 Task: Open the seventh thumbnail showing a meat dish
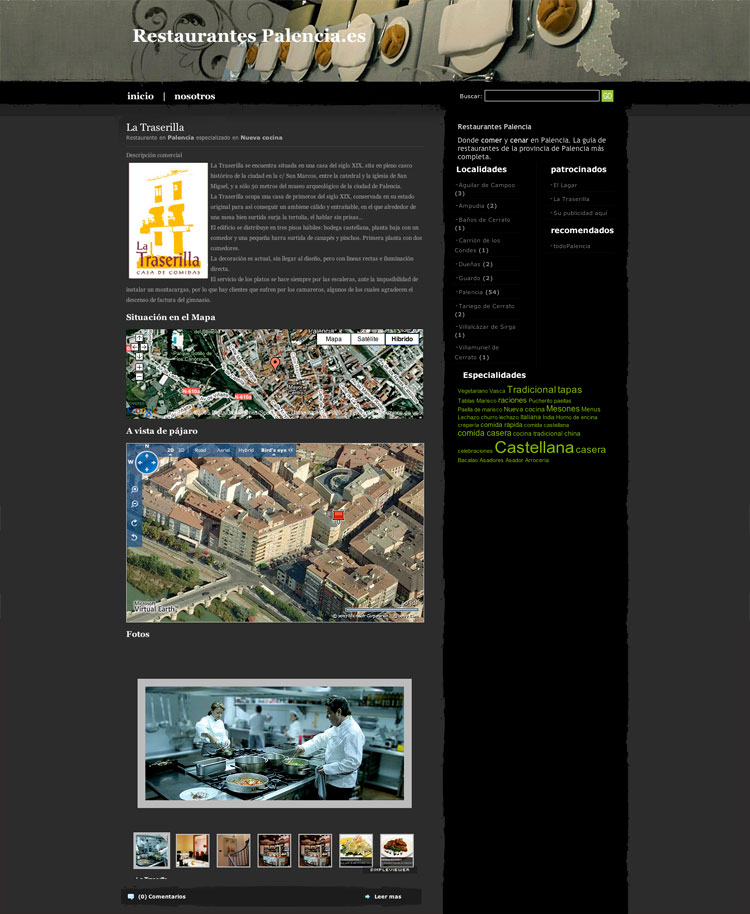396,850
